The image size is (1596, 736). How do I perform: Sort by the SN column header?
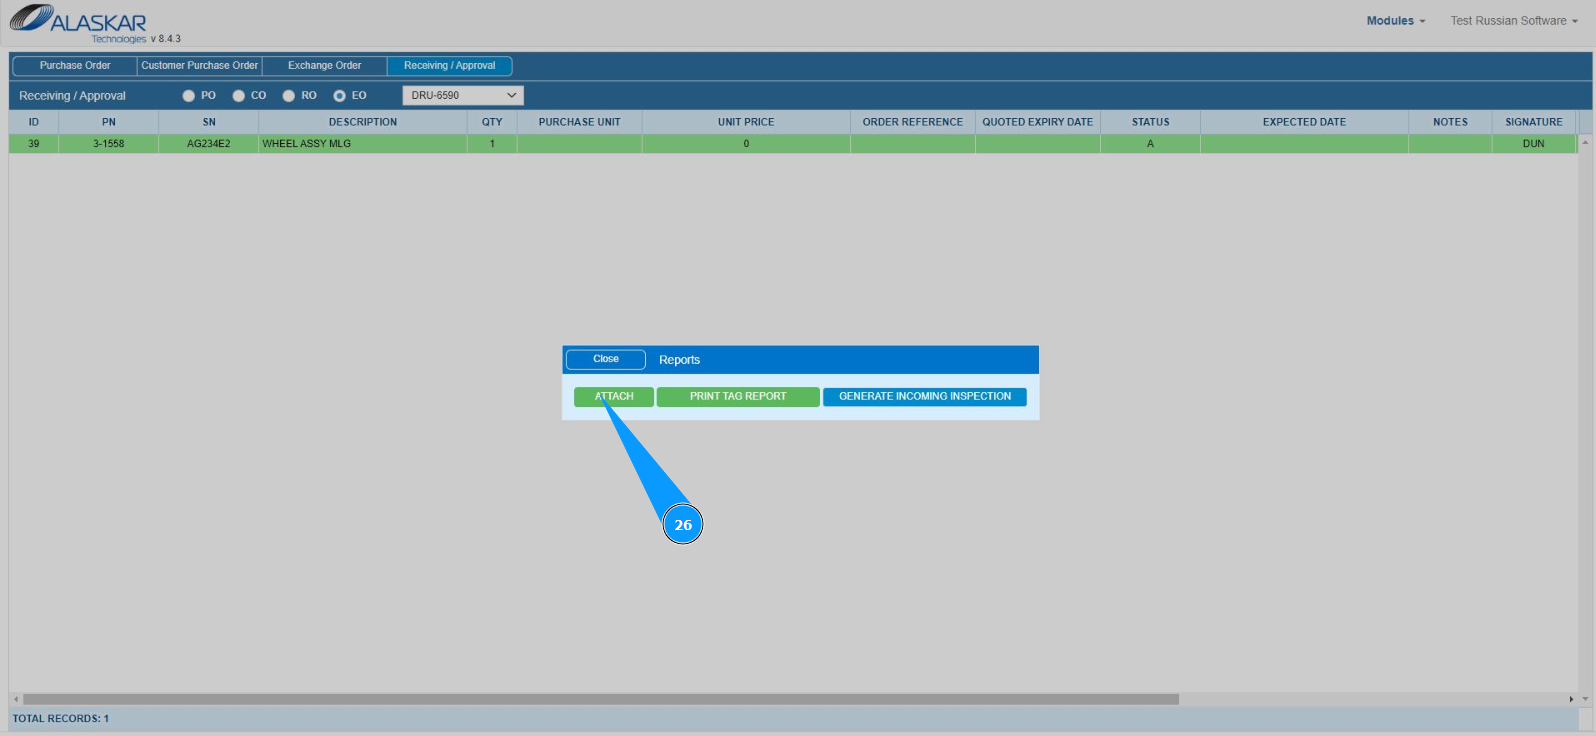pyautogui.click(x=209, y=122)
